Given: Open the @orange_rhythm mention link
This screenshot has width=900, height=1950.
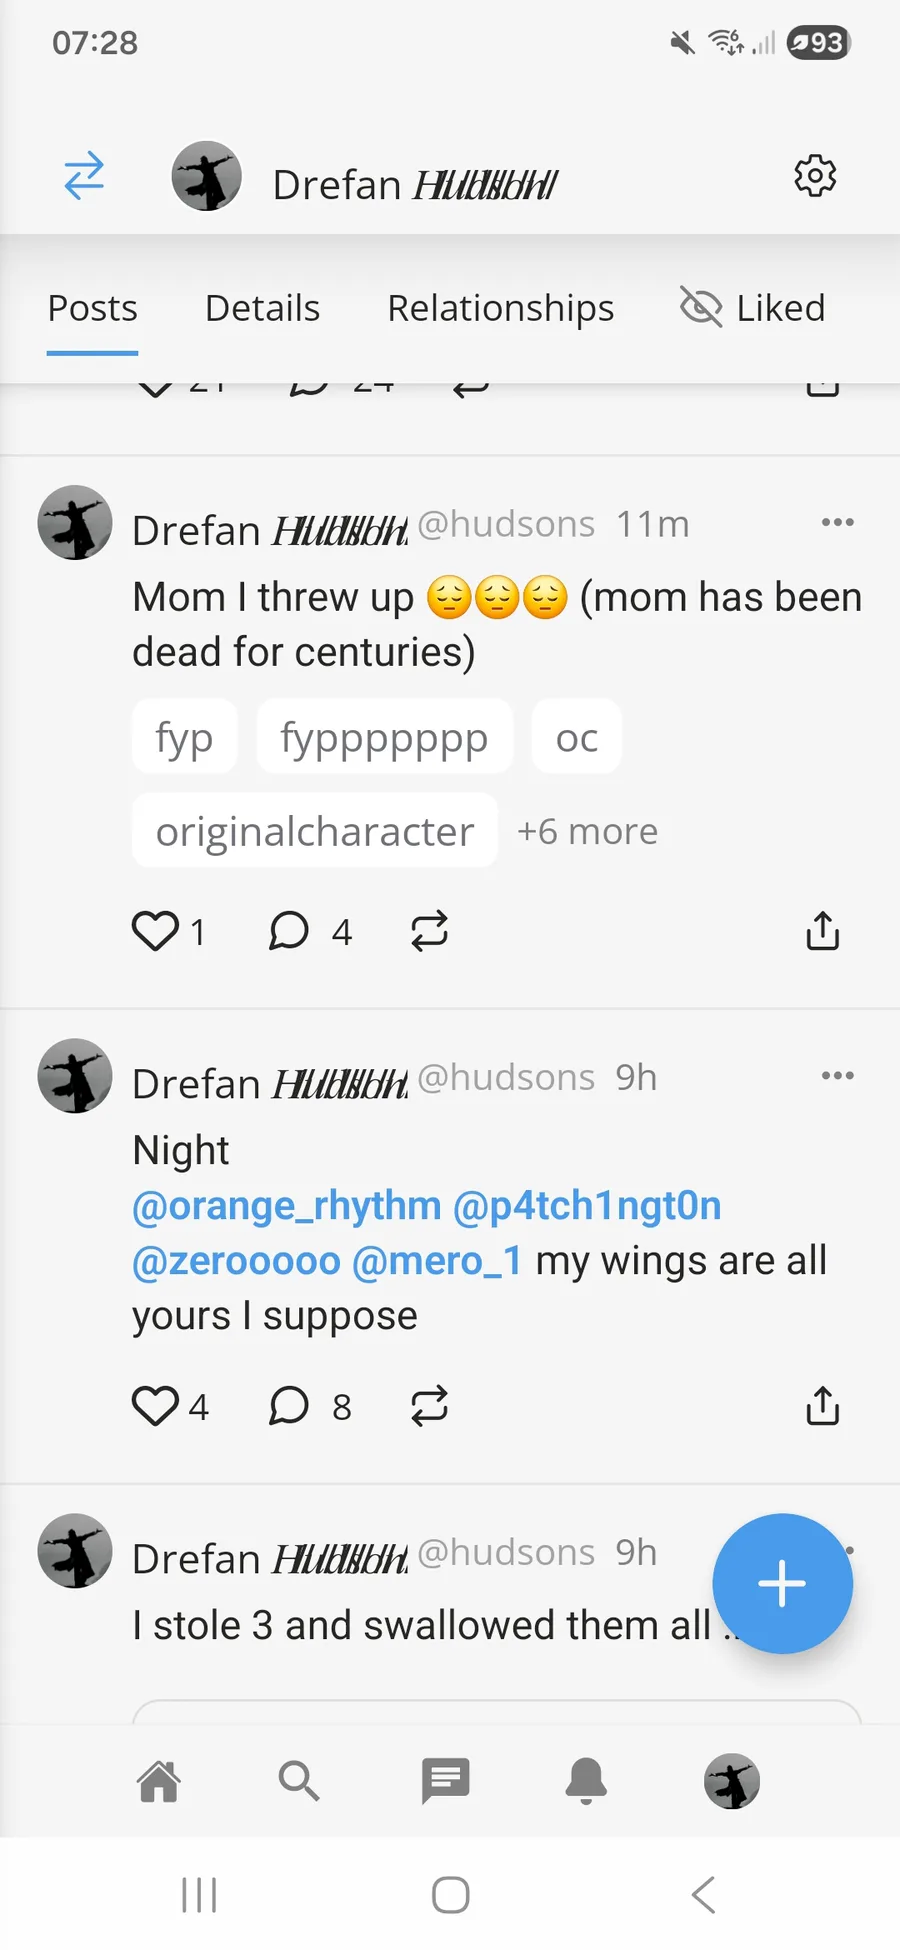Looking at the screenshot, I should 287,1206.
